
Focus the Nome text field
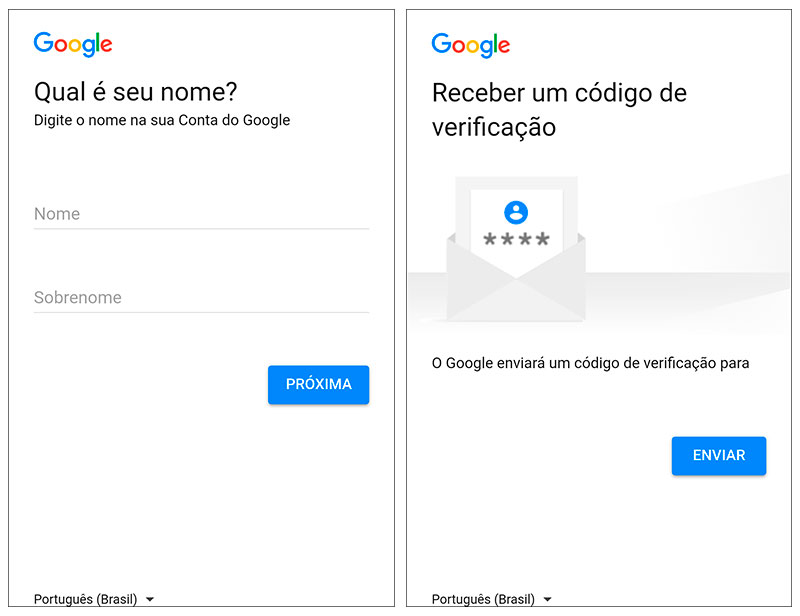pyautogui.click(x=201, y=214)
